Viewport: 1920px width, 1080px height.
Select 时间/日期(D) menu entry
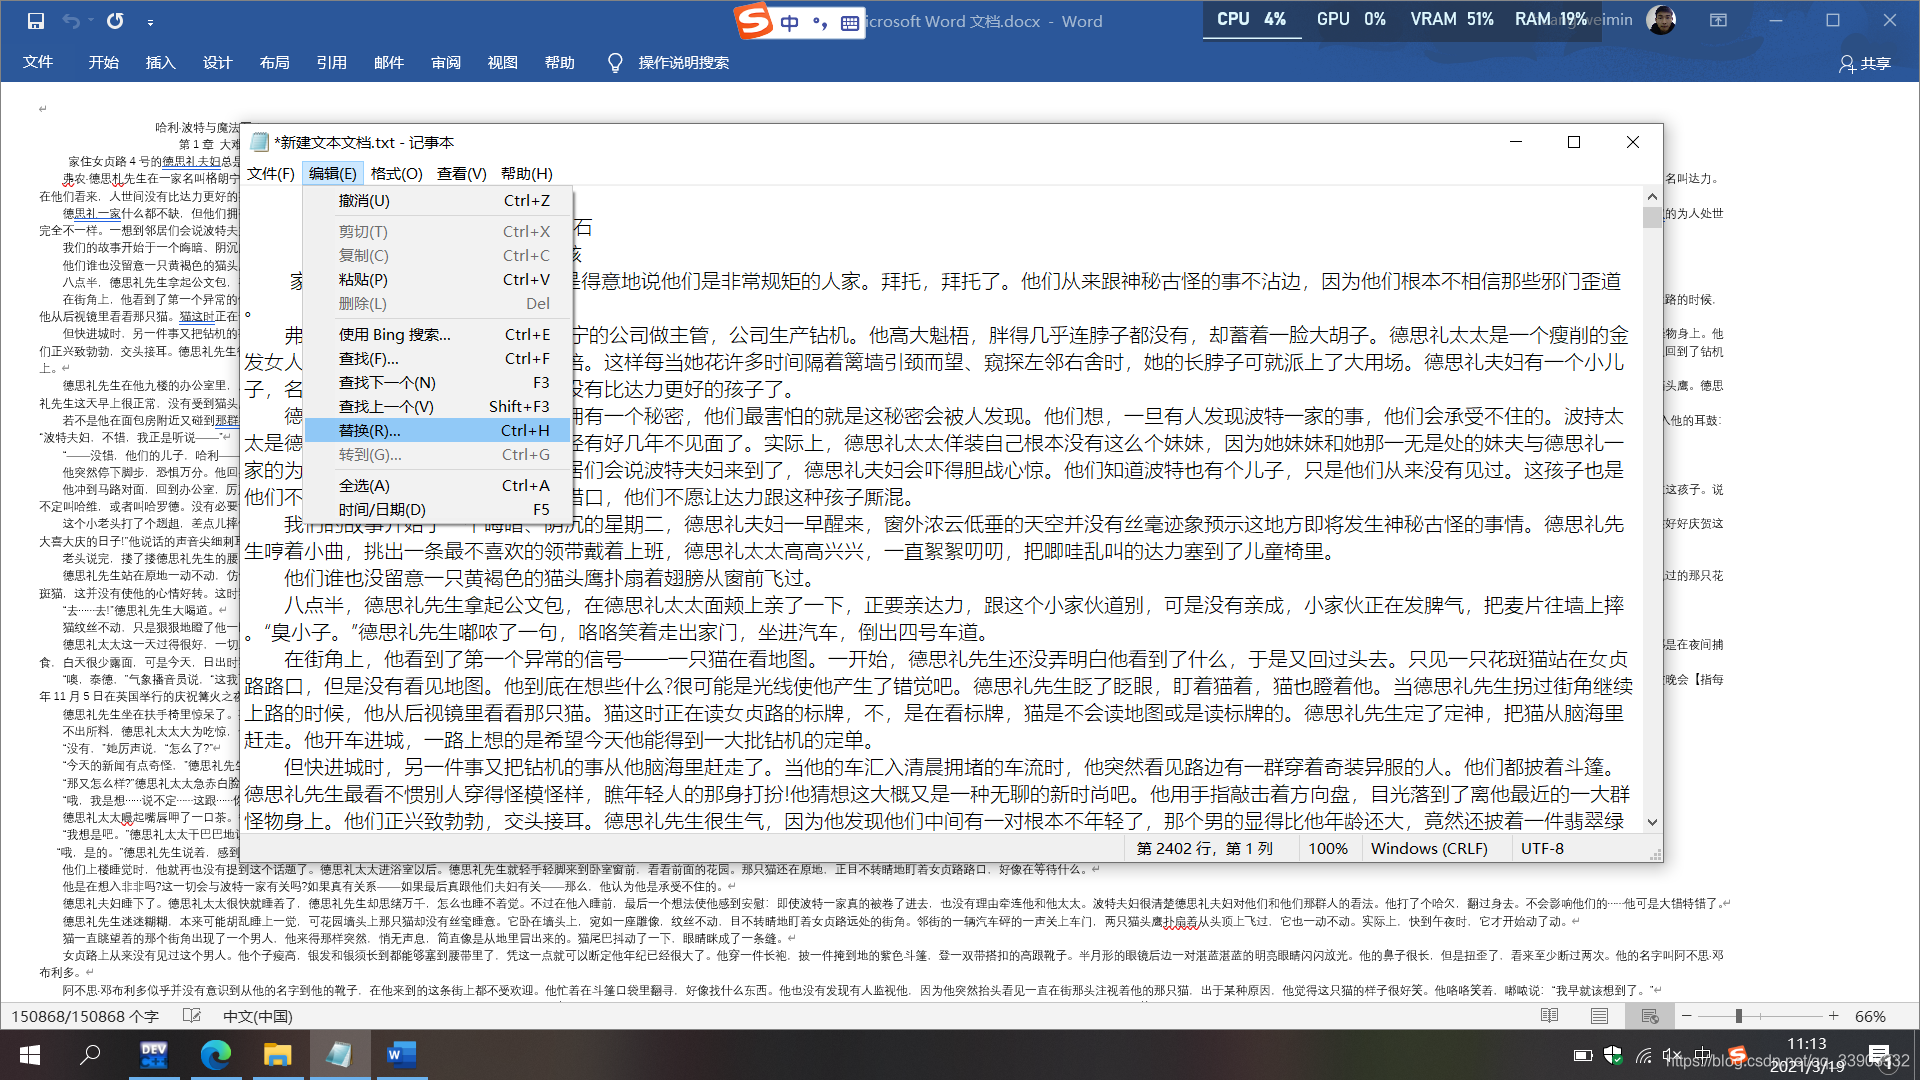[x=438, y=510]
